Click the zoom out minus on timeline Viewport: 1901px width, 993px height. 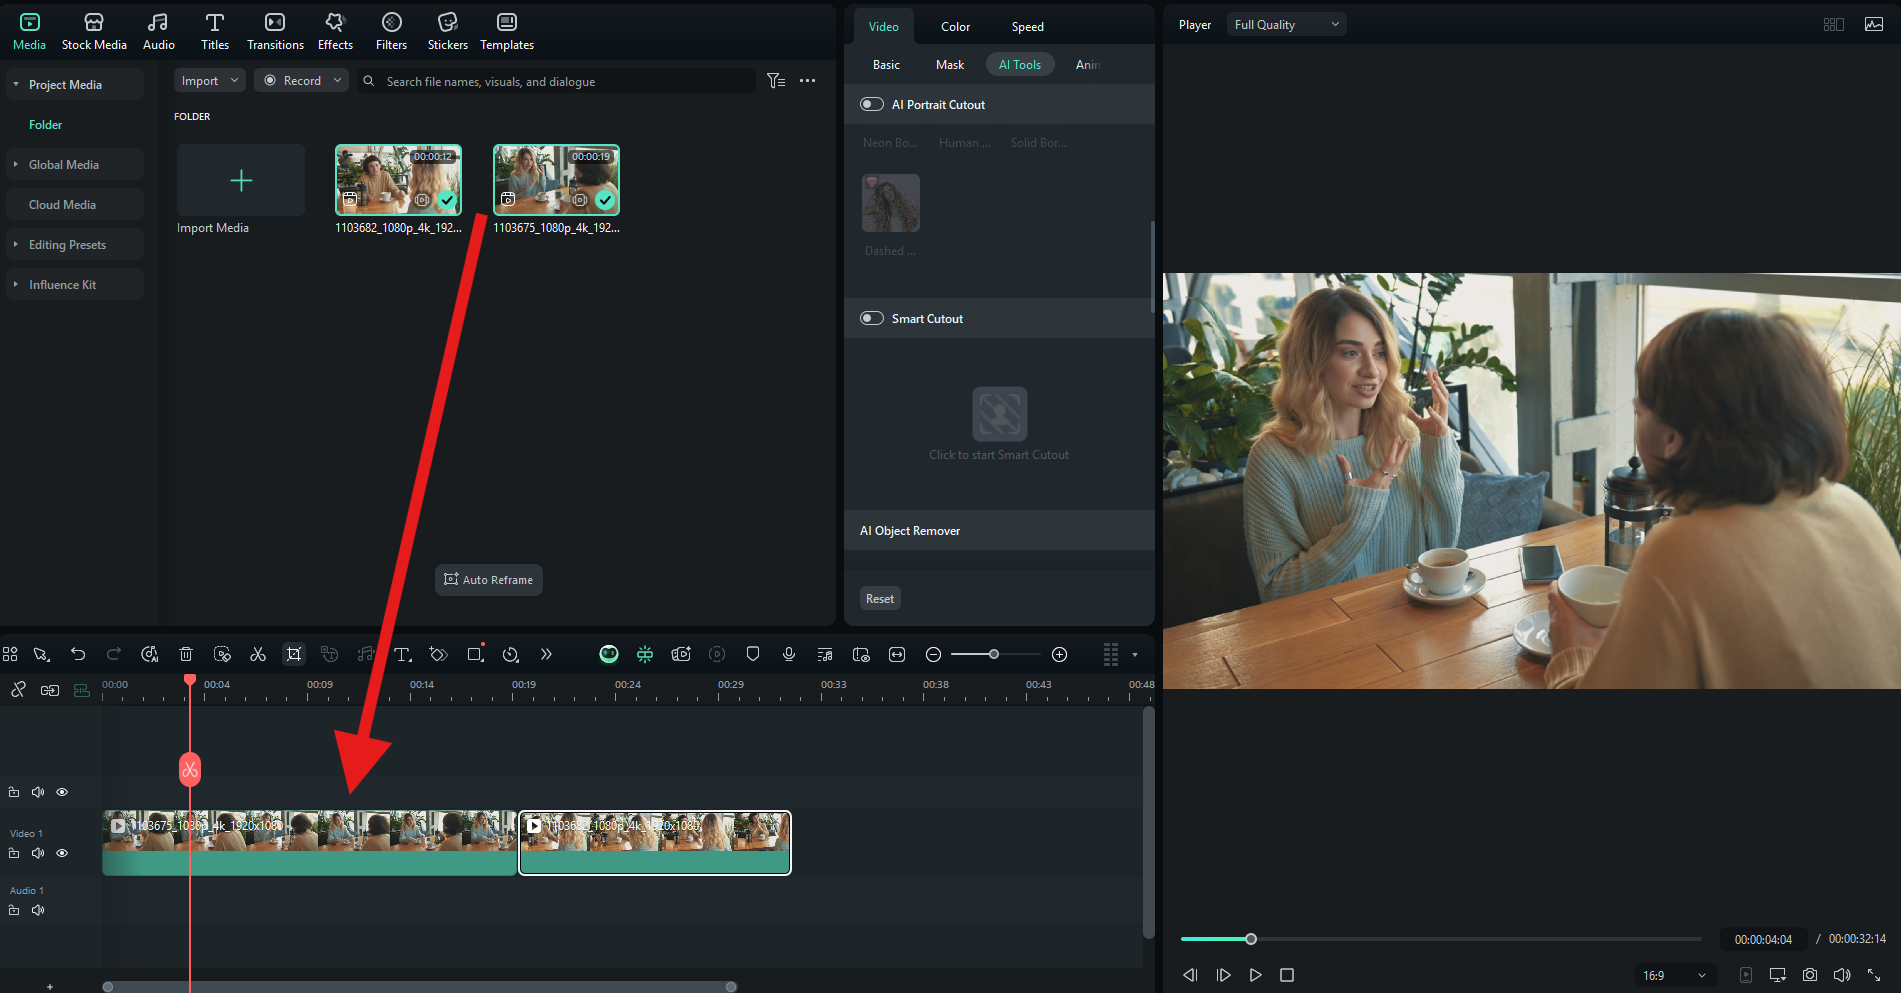[x=933, y=654]
